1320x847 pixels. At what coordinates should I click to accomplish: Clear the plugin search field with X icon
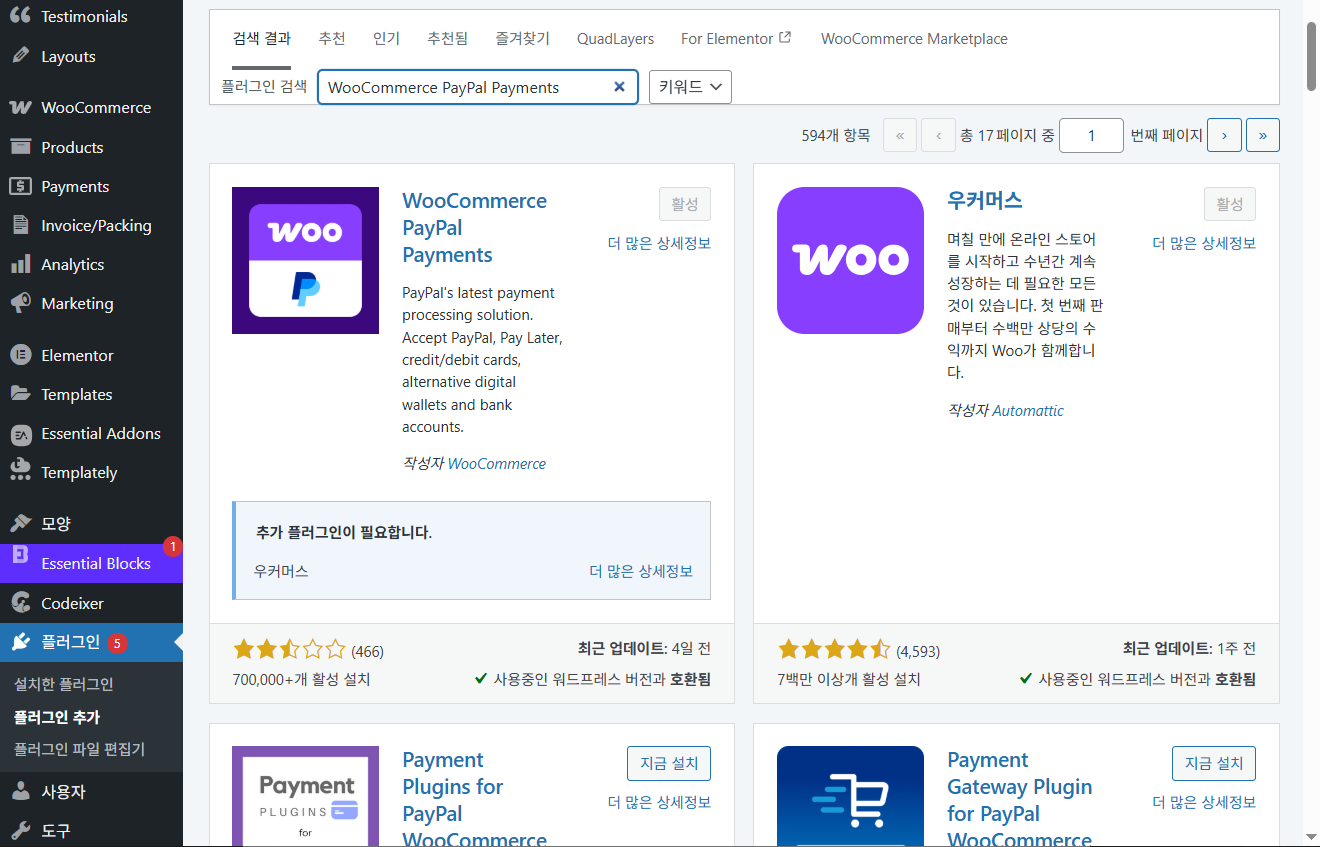pyautogui.click(x=619, y=87)
